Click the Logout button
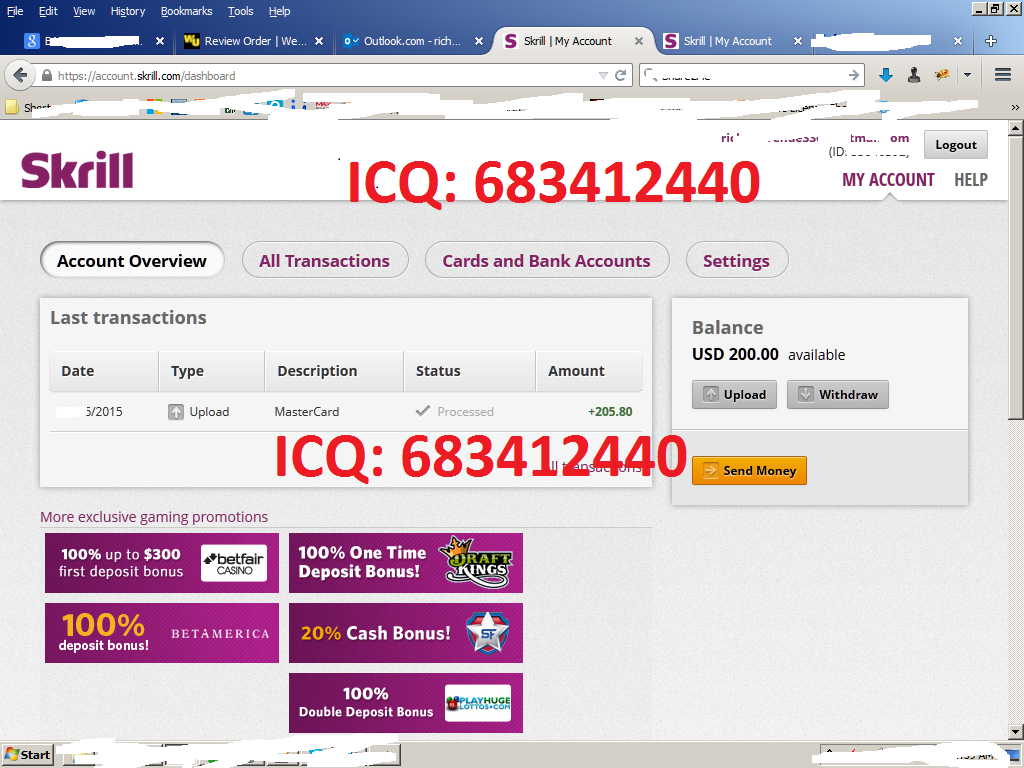Image resolution: width=1024 pixels, height=768 pixels. [955, 145]
